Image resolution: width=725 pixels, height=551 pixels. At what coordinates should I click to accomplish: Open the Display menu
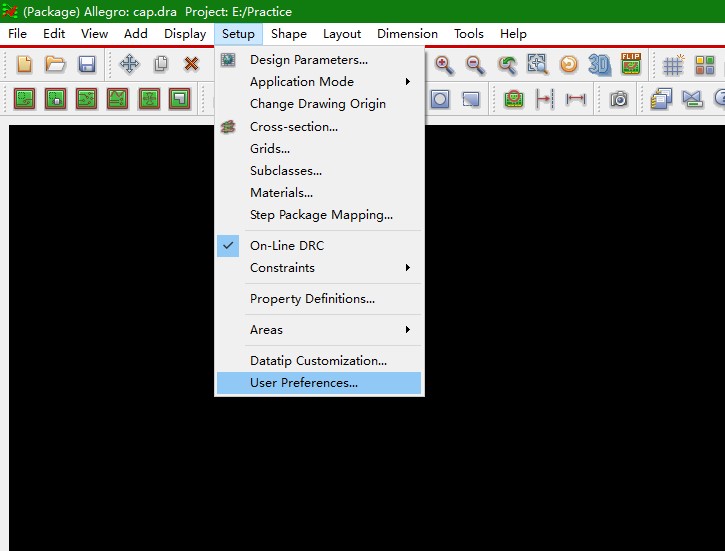pos(185,34)
